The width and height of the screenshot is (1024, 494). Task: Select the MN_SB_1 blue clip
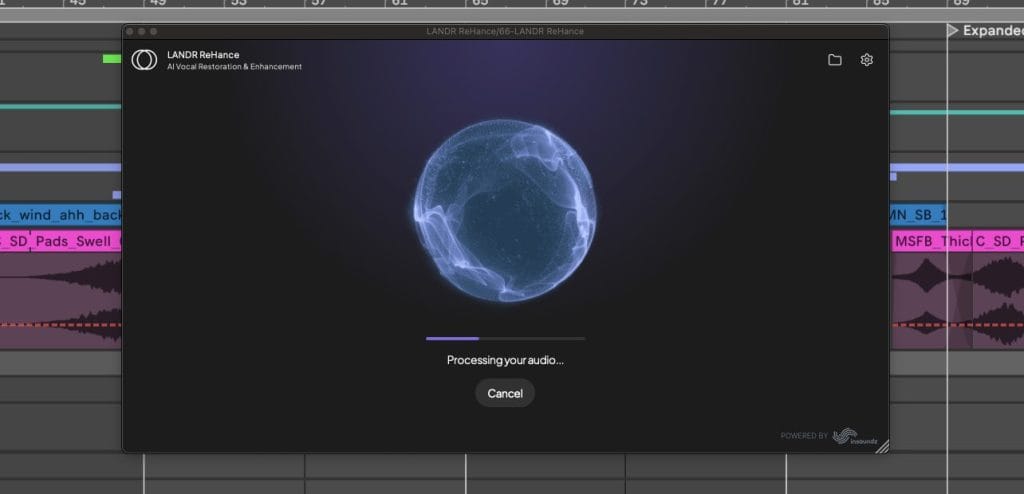click(x=917, y=214)
